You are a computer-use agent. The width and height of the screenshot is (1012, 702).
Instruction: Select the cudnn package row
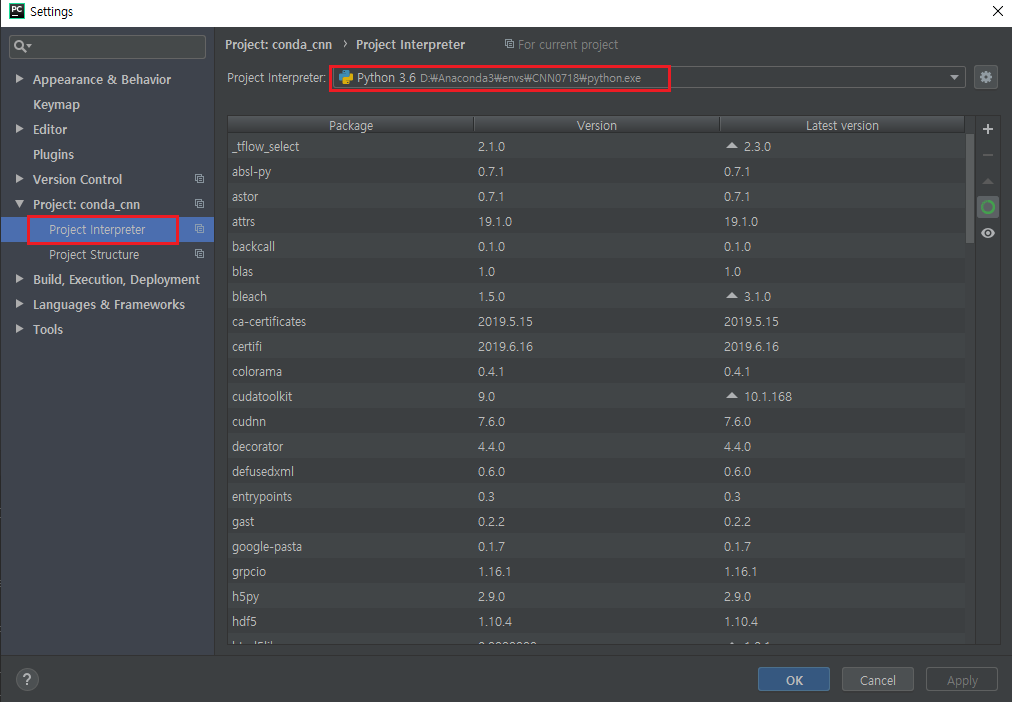click(x=596, y=421)
